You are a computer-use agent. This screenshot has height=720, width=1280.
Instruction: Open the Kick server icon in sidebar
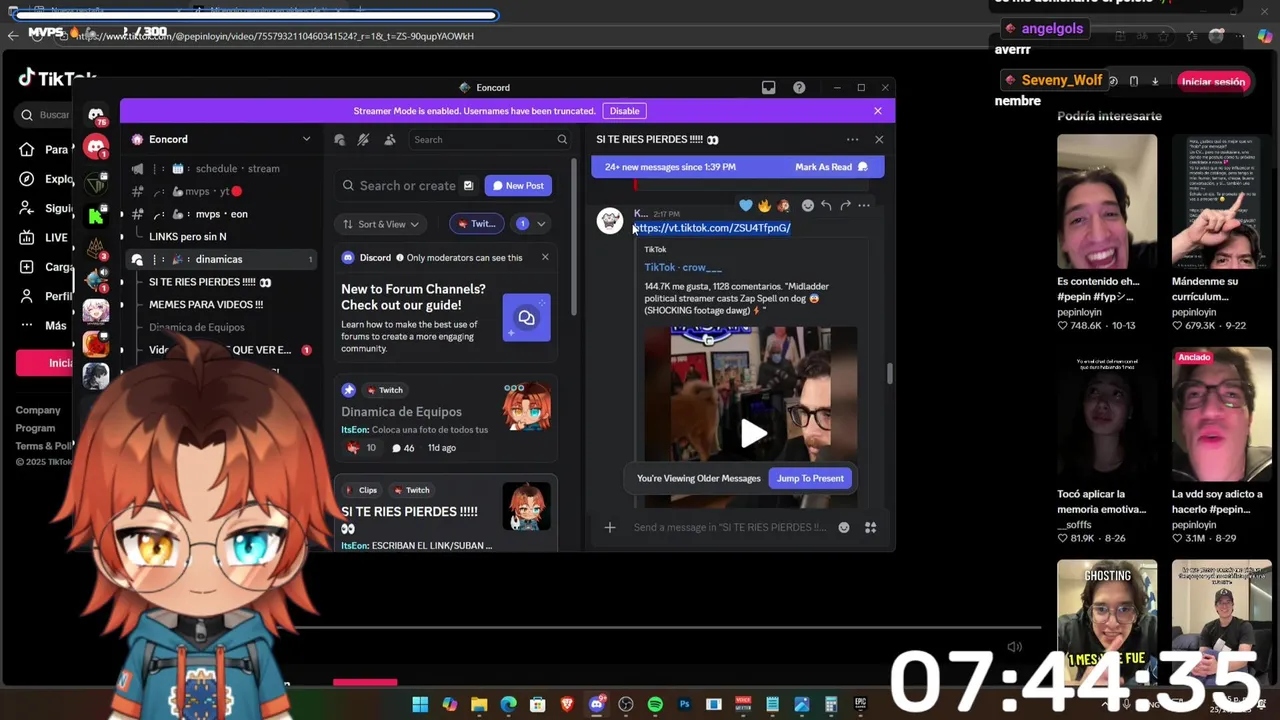96,214
